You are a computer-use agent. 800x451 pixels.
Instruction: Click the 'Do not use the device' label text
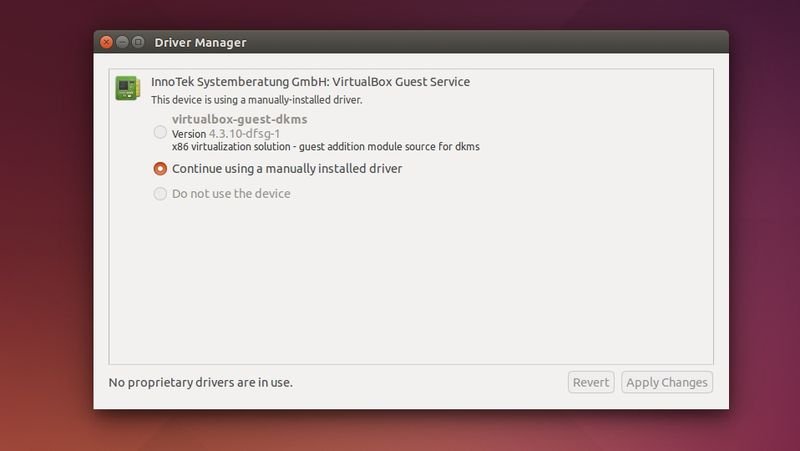point(231,193)
